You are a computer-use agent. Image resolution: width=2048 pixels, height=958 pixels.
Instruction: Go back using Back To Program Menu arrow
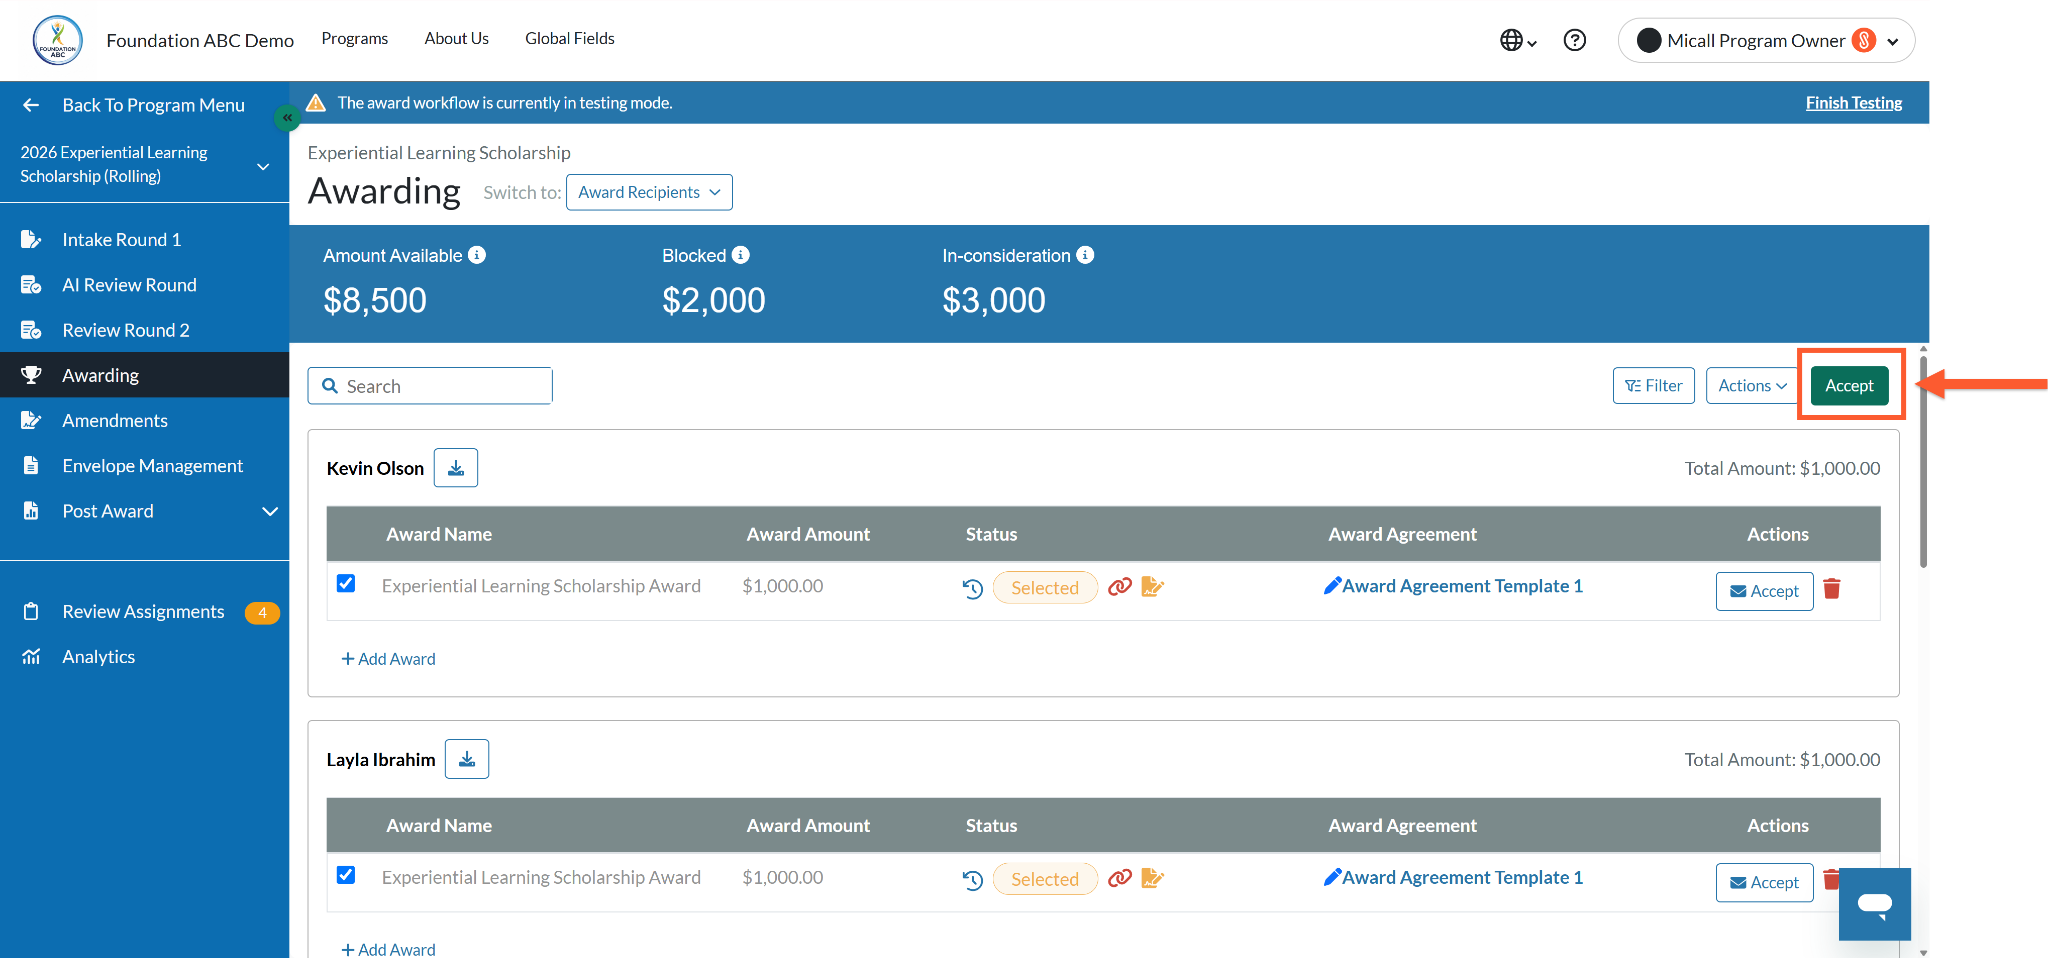tap(31, 105)
